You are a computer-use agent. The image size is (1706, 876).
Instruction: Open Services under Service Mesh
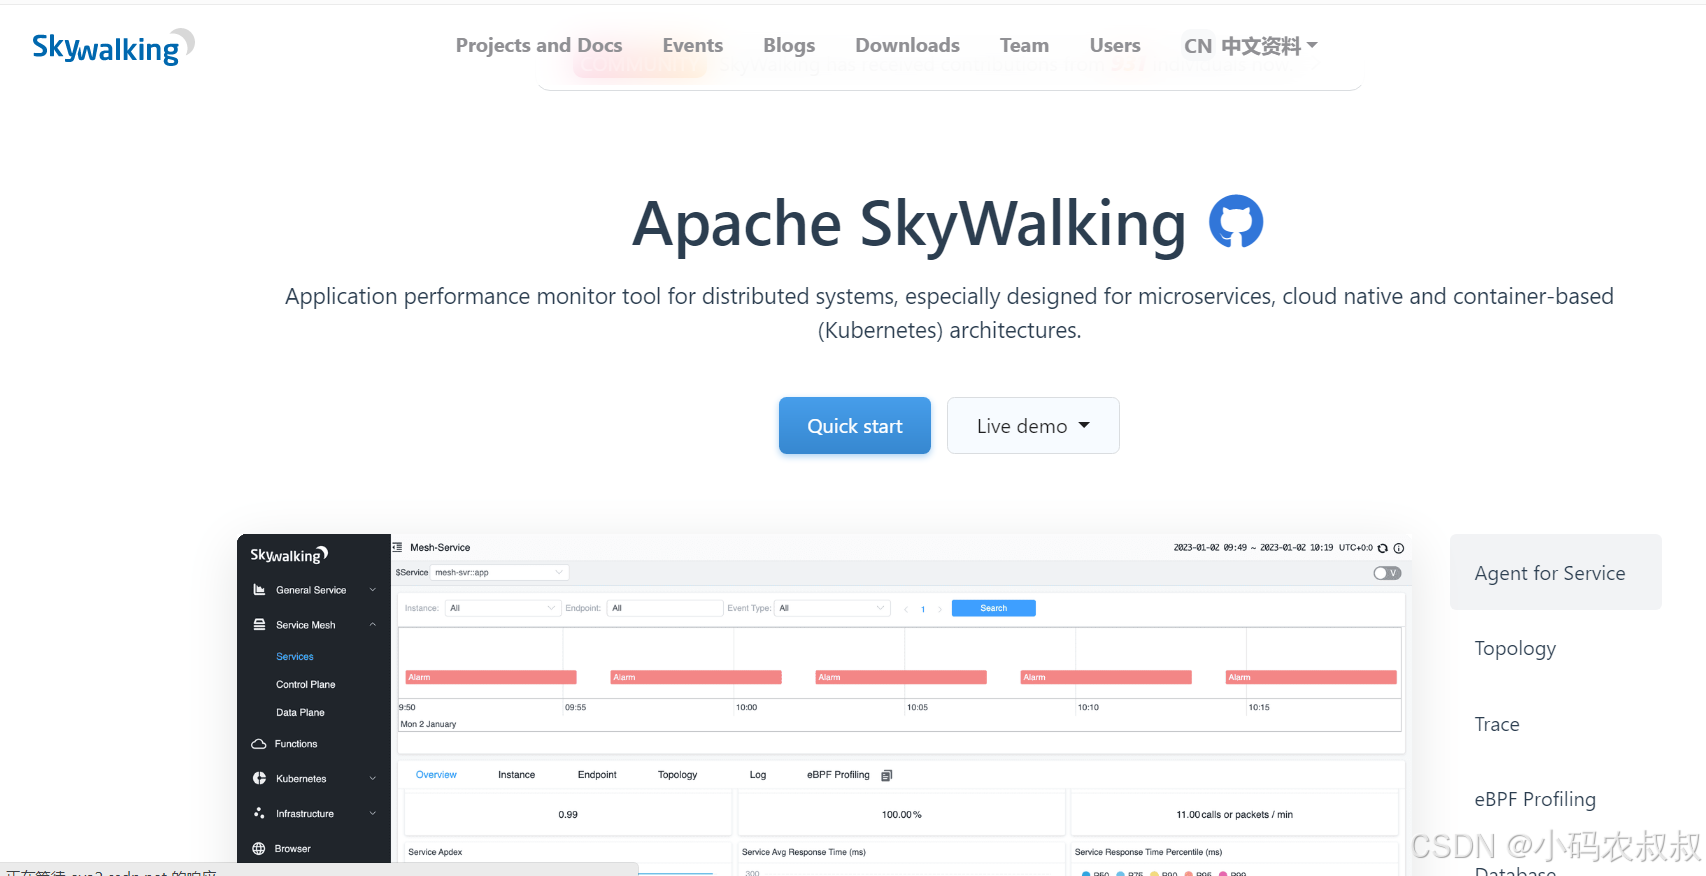tap(295, 657)
